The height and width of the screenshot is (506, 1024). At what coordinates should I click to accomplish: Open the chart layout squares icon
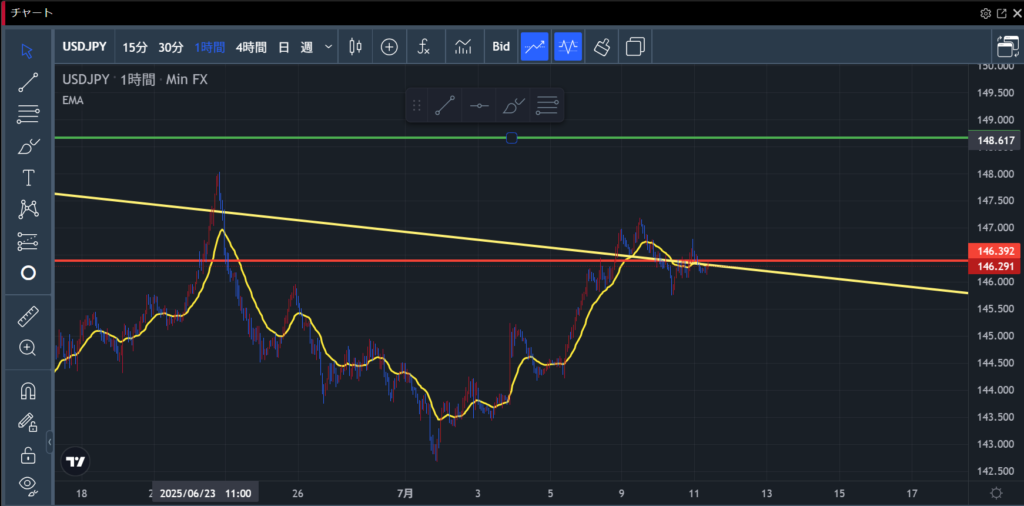click(x=635, y=47)
